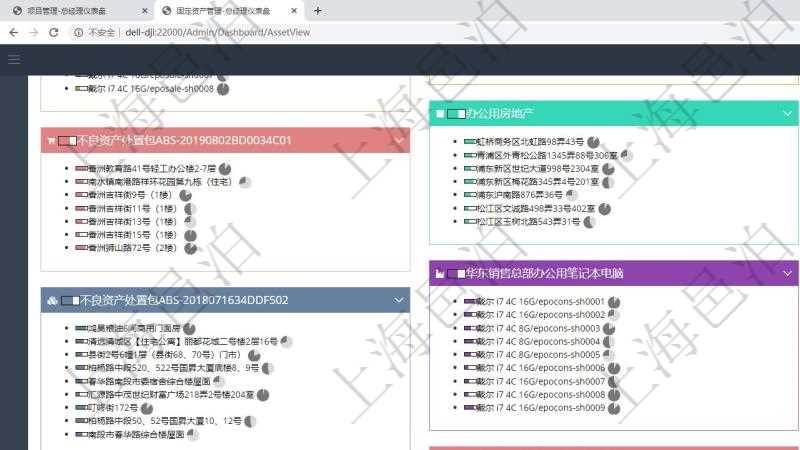
Task: Collapse the 办公用房地产 panel
Action: click(x=787, y=113)
